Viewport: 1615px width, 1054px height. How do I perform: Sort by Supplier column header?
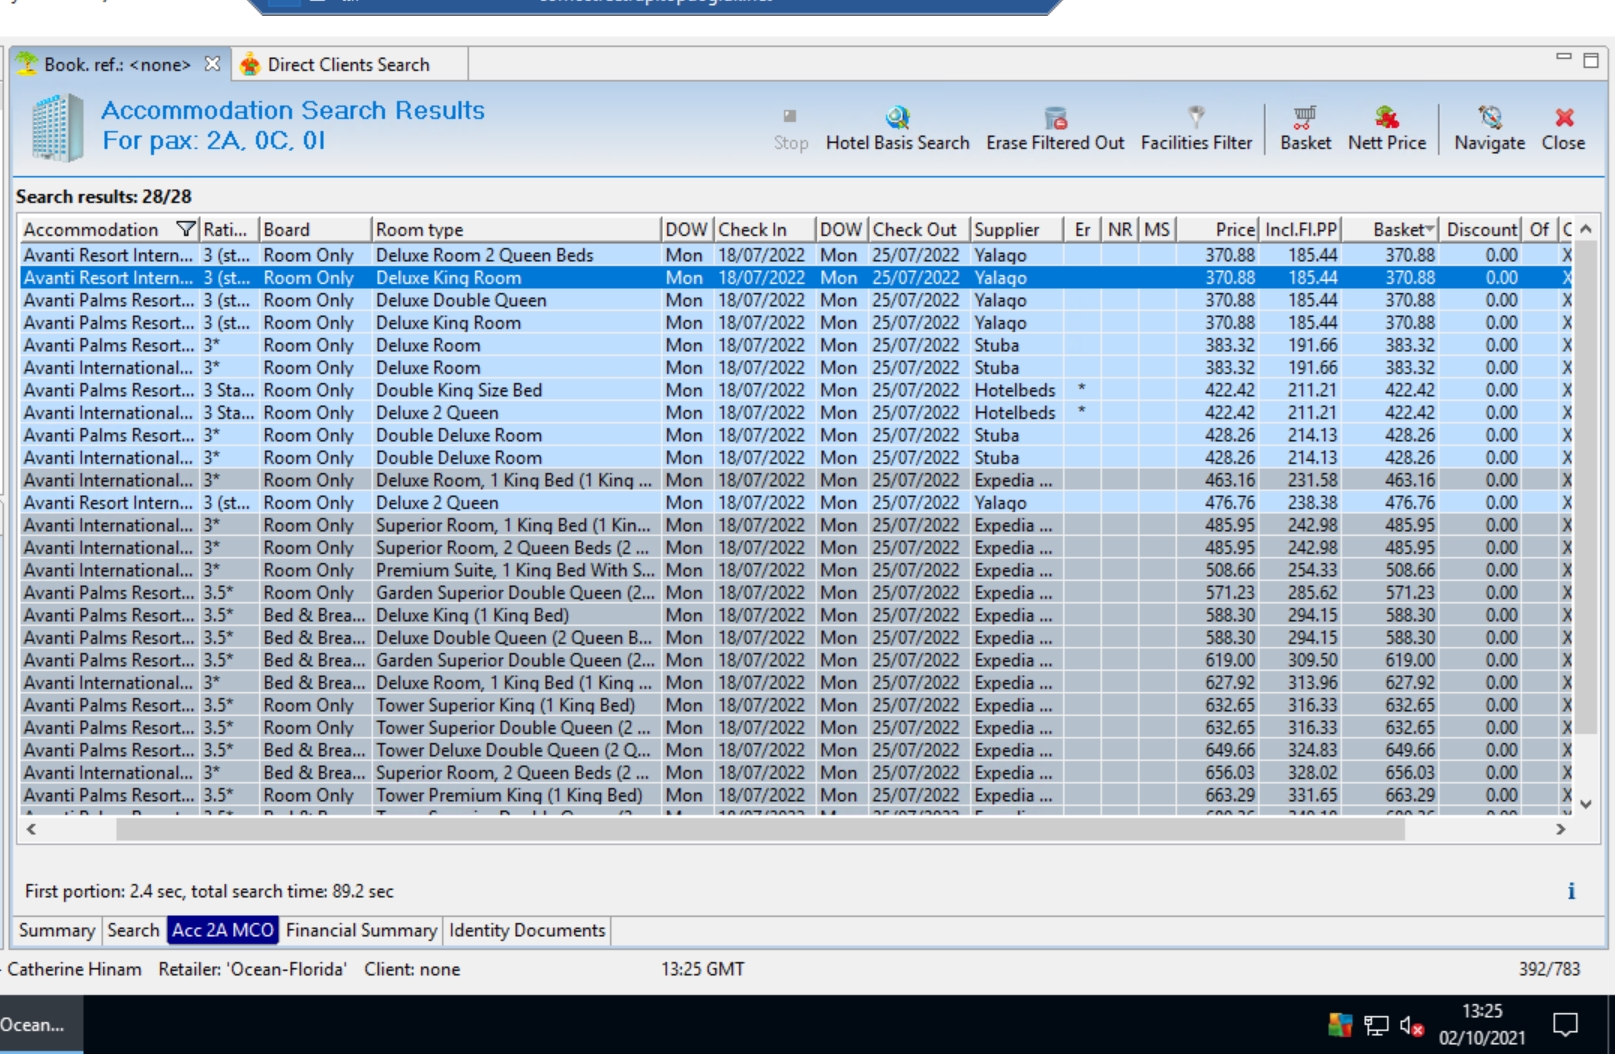(x=1016, y=229)
